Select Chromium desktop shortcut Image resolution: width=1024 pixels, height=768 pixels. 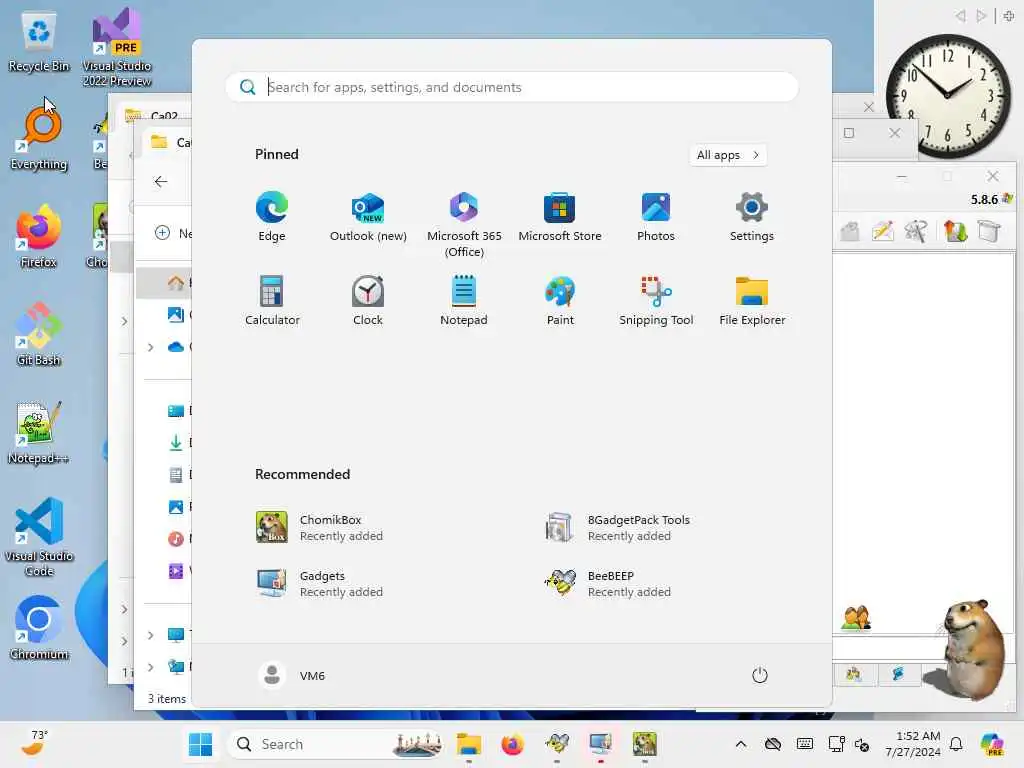[39, 628]
